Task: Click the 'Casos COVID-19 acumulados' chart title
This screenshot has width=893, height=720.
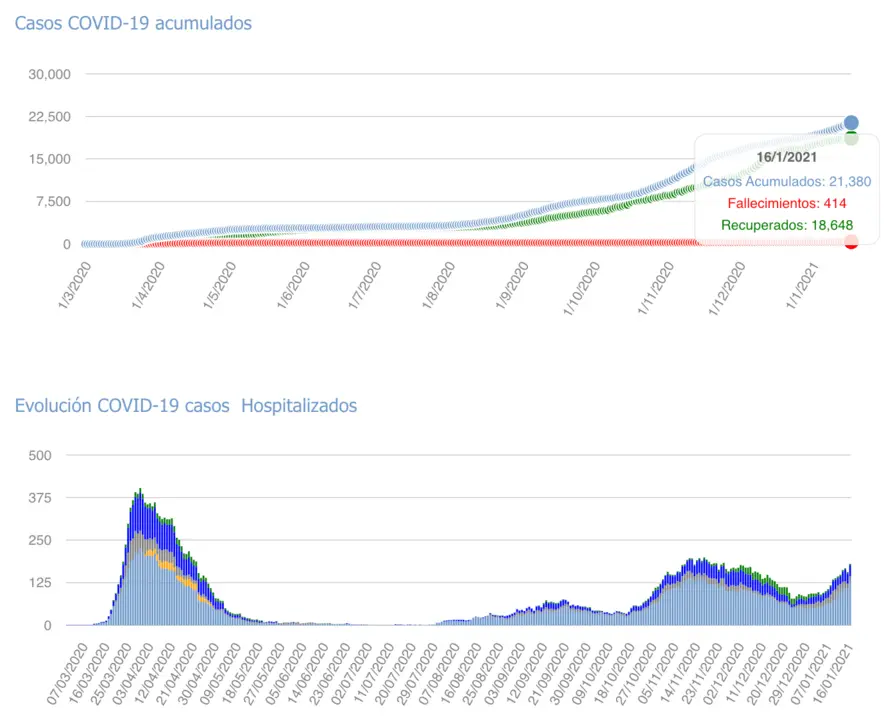Action: click(x=133, y=22)
